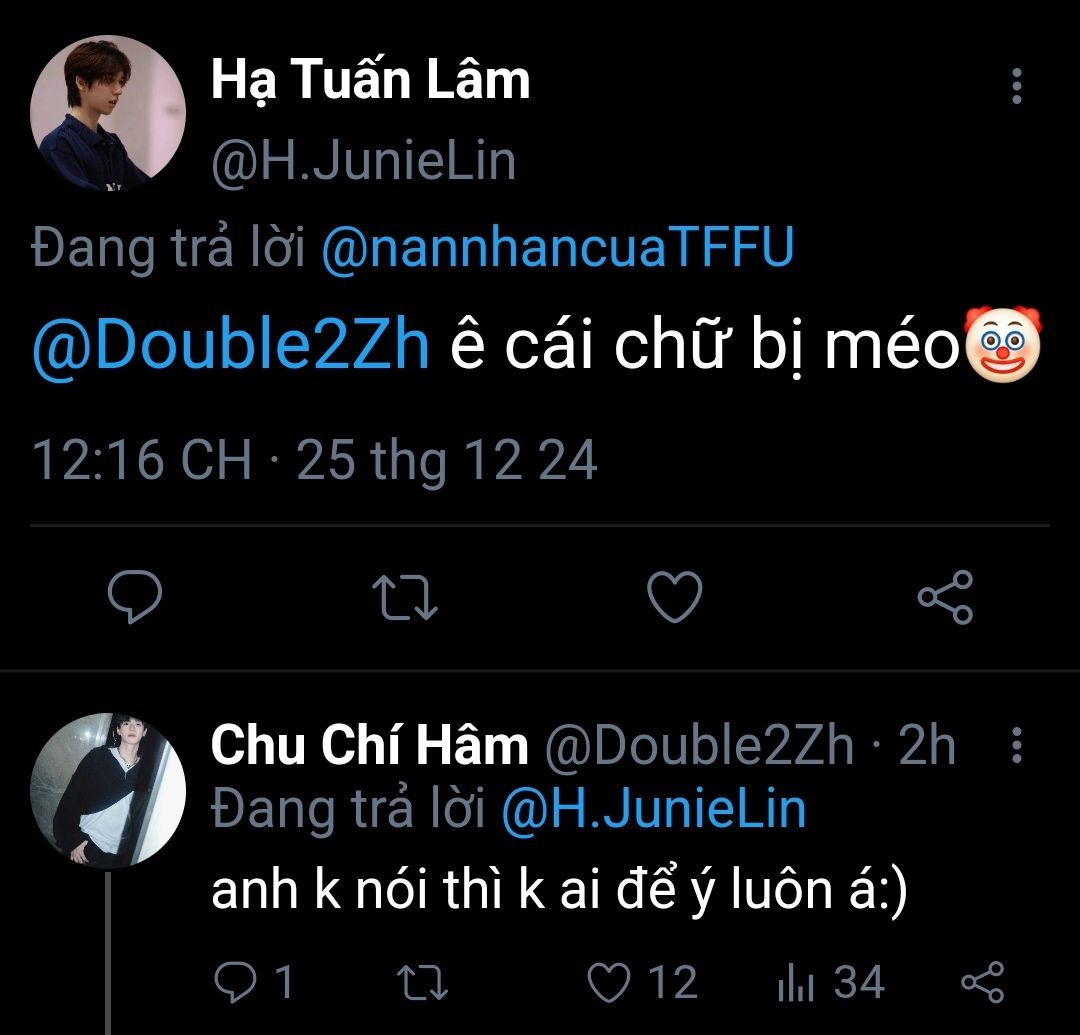The image size is (1080, 1035).
Task: Open Hạ Tuấn Lâm display name
Action: (x=370, y=80)
